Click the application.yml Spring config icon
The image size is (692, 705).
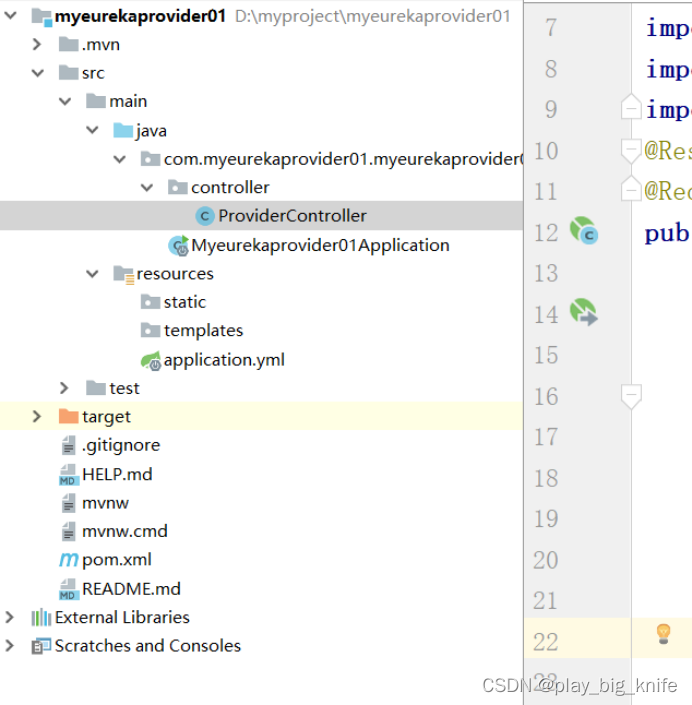(x=151, y=361)
